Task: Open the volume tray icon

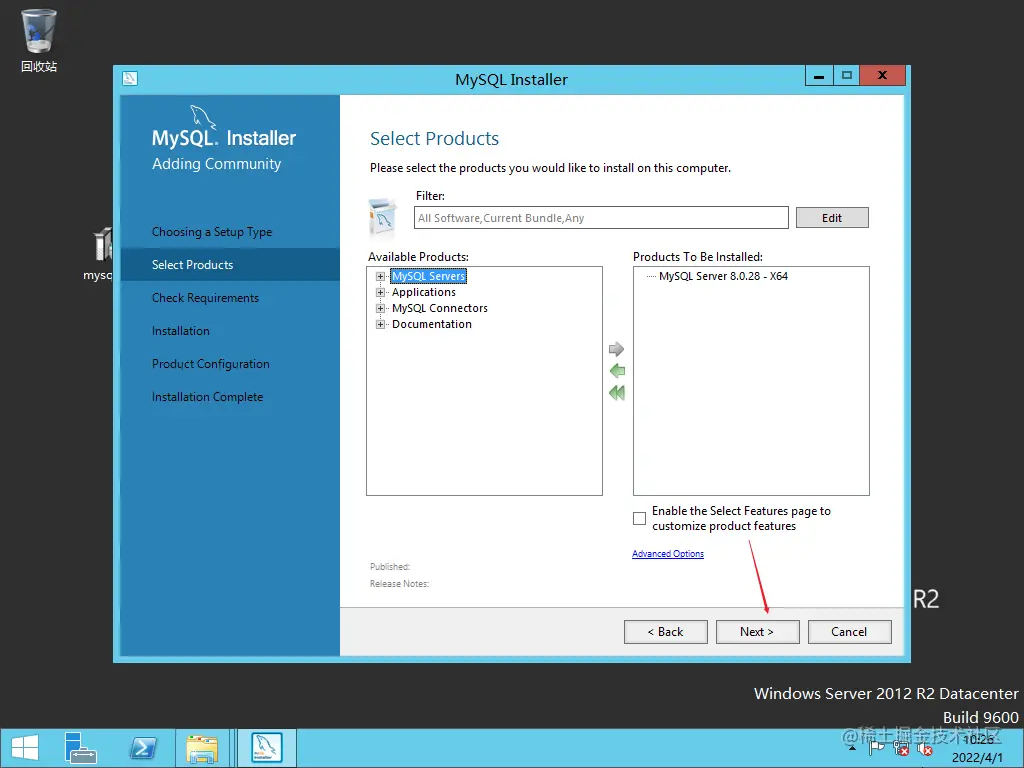Action: click(924, 748)
